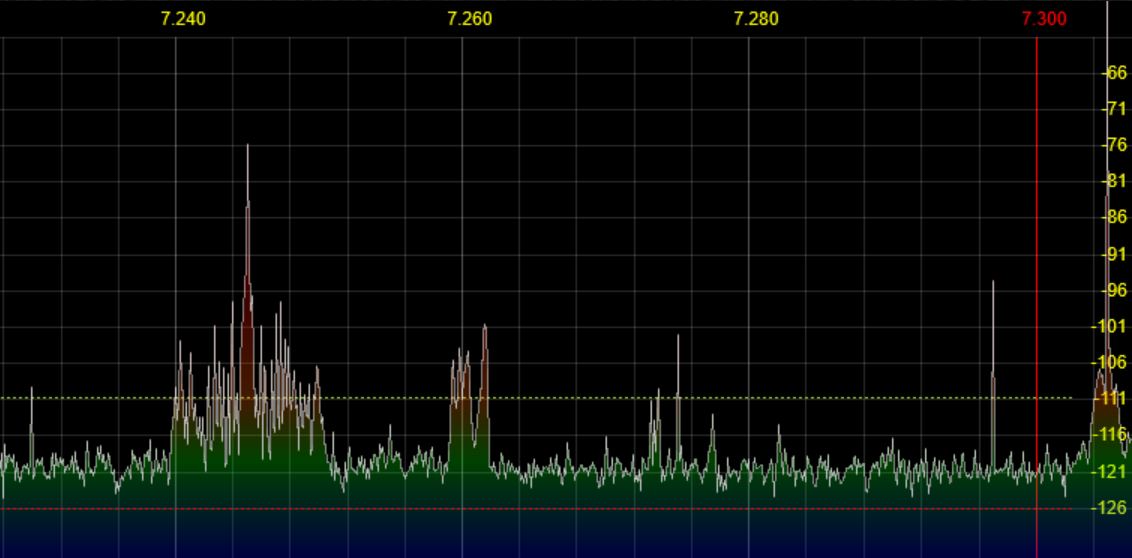1132x558 pixels.
Task: Click the -76 dB scale label
Action: click(1114, 145)
